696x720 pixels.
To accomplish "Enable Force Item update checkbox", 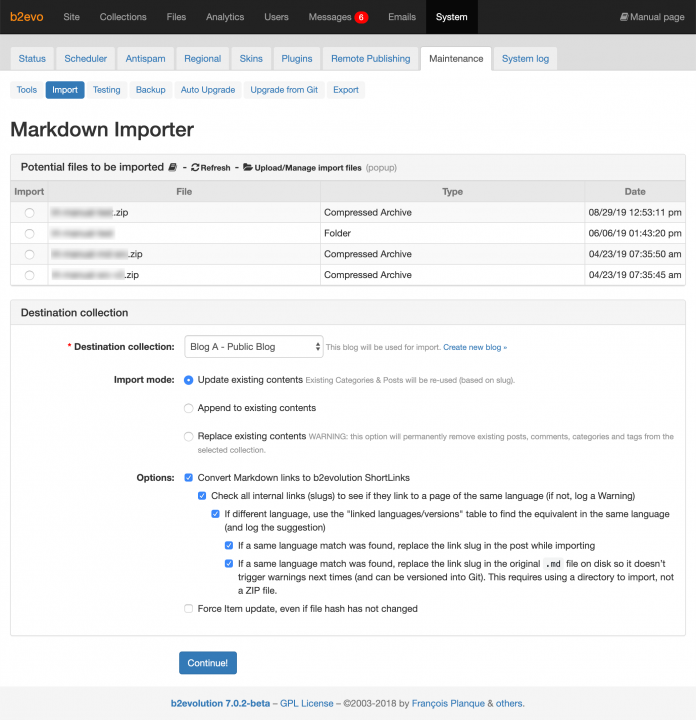I will pyautogui.click(x=188, y=608).
